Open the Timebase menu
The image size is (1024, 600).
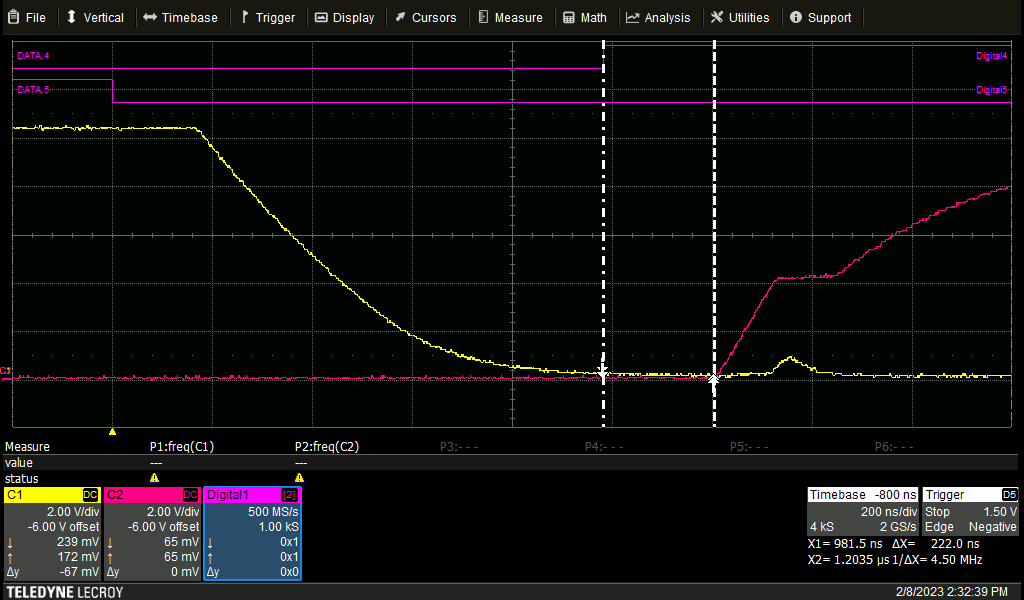point(180,18)
